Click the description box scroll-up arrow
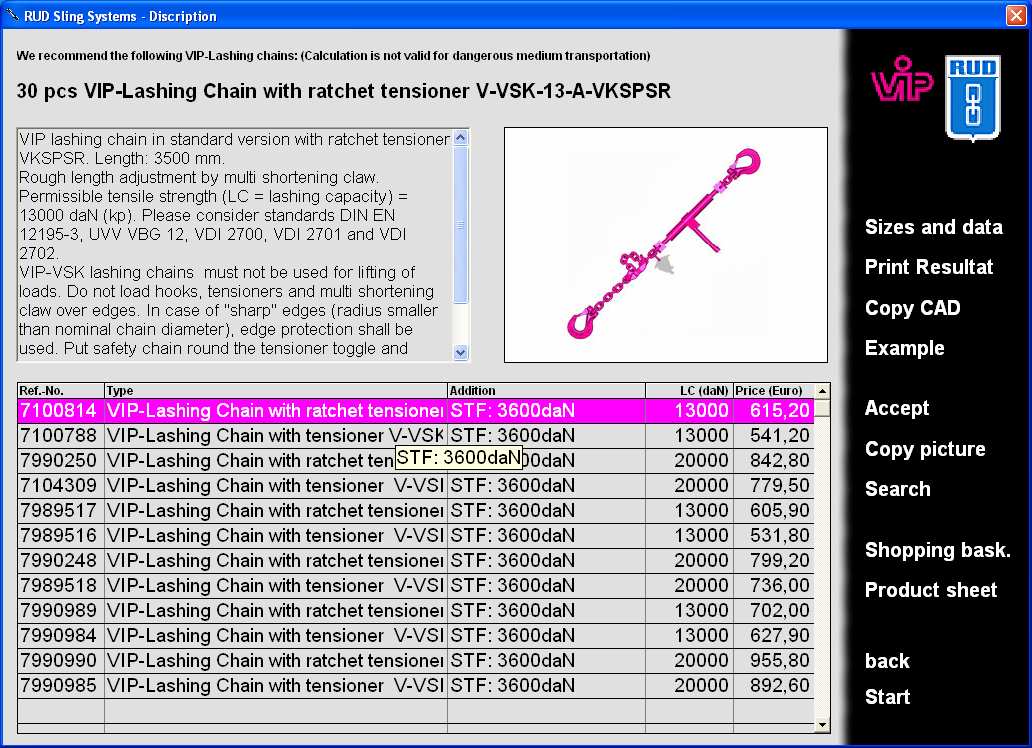This screenshot has height=748, width=1032. coord(461,138)
